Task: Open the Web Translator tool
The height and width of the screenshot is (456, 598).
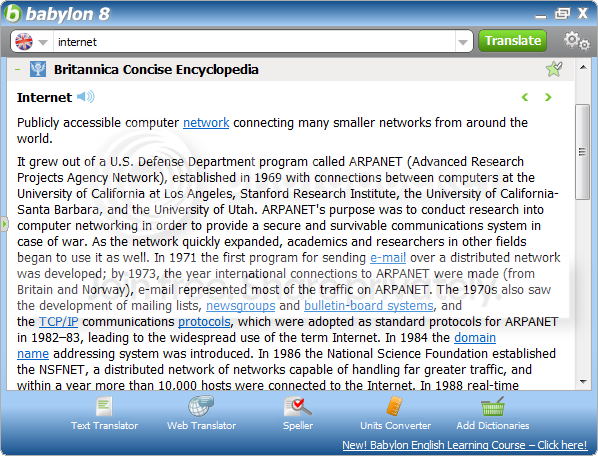Action: pyautogui.click(x=201, y=414)
